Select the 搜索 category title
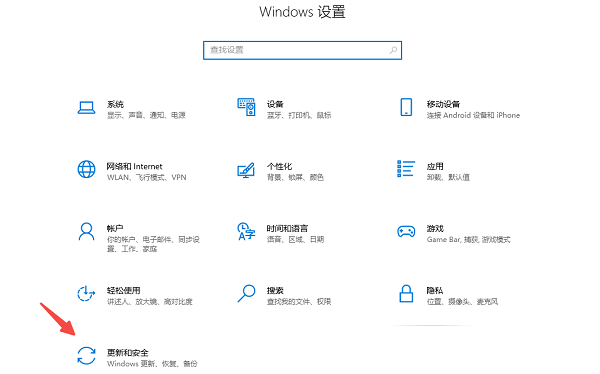 tap(275, 291)
